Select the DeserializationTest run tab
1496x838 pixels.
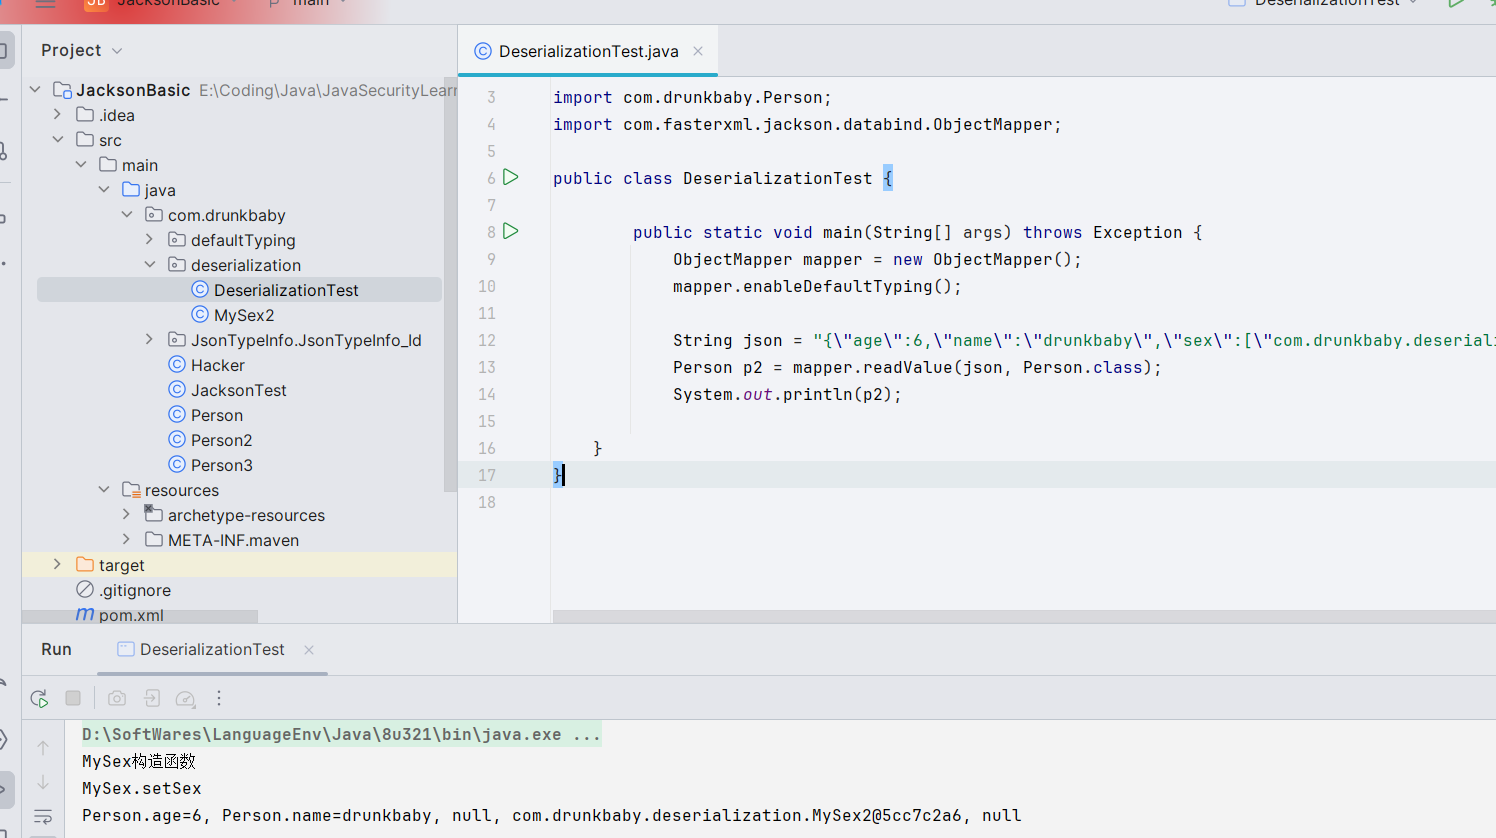(212, 650)
